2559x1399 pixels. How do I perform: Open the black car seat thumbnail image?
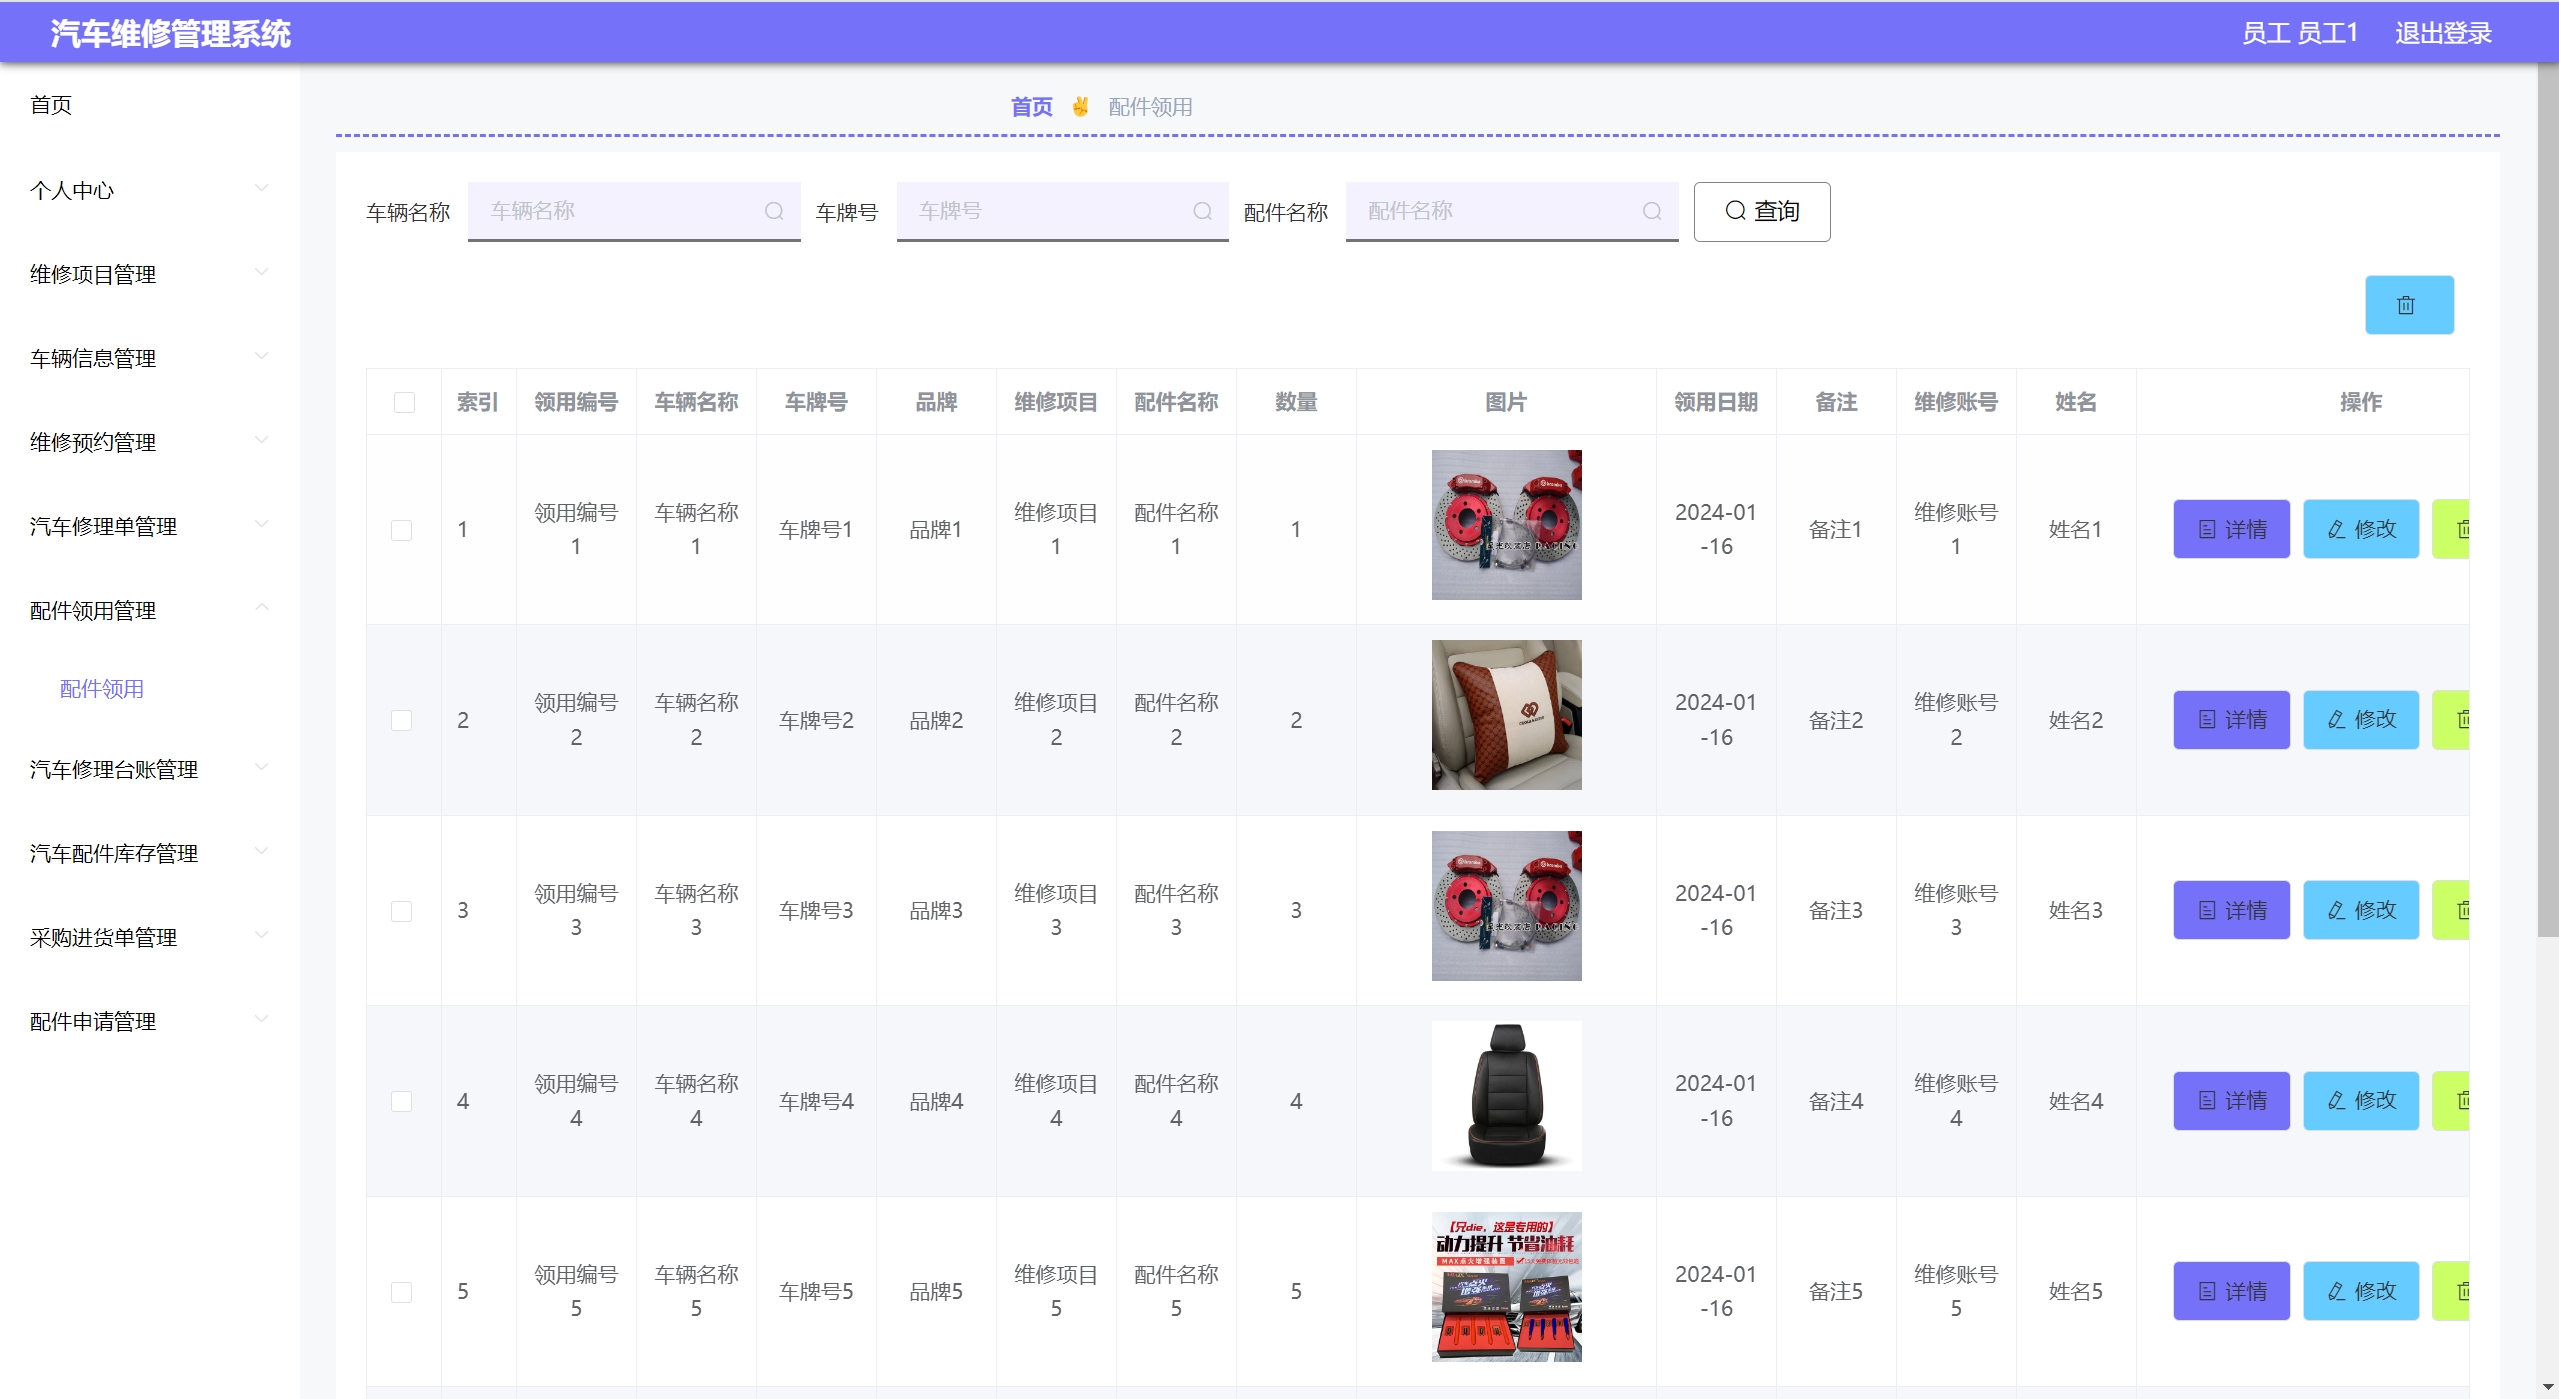coord(1506,1095)
